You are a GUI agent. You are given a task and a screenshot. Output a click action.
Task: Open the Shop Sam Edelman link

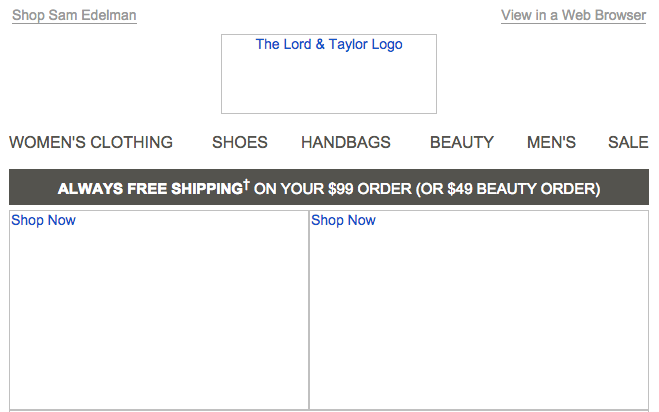[74, 15]
